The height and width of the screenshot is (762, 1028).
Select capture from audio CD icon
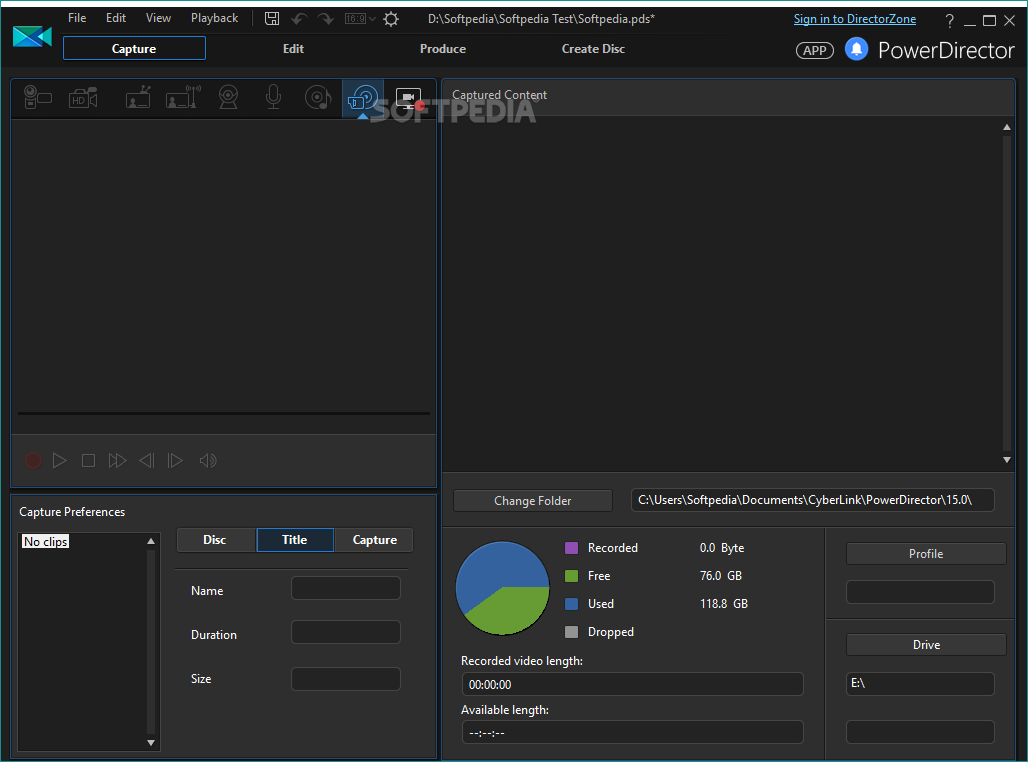tap(318, 98)
